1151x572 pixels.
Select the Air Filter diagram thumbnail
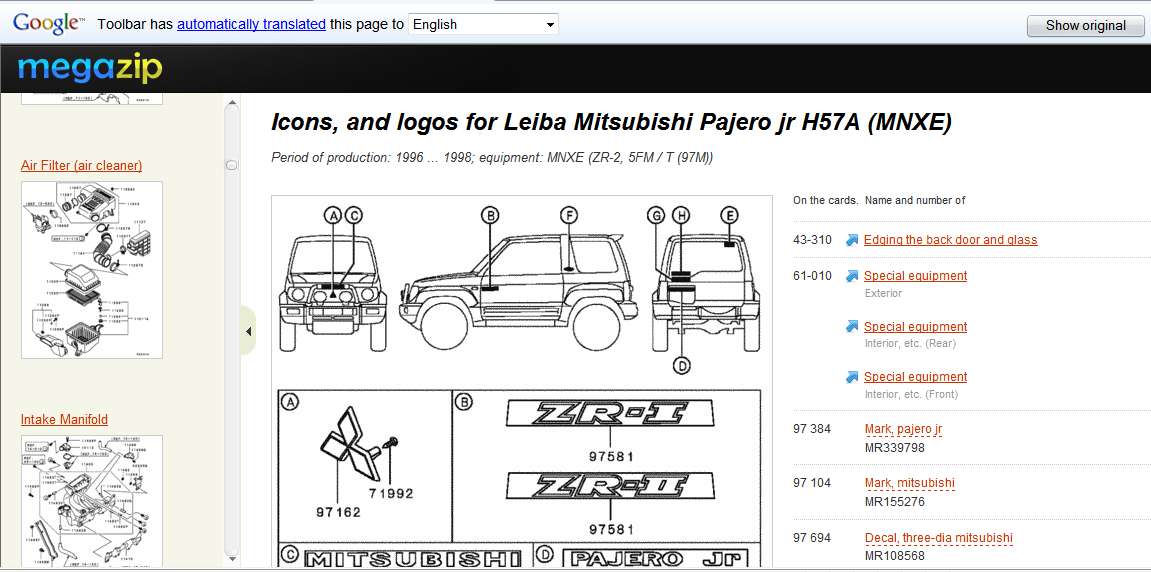pos(92,270)
